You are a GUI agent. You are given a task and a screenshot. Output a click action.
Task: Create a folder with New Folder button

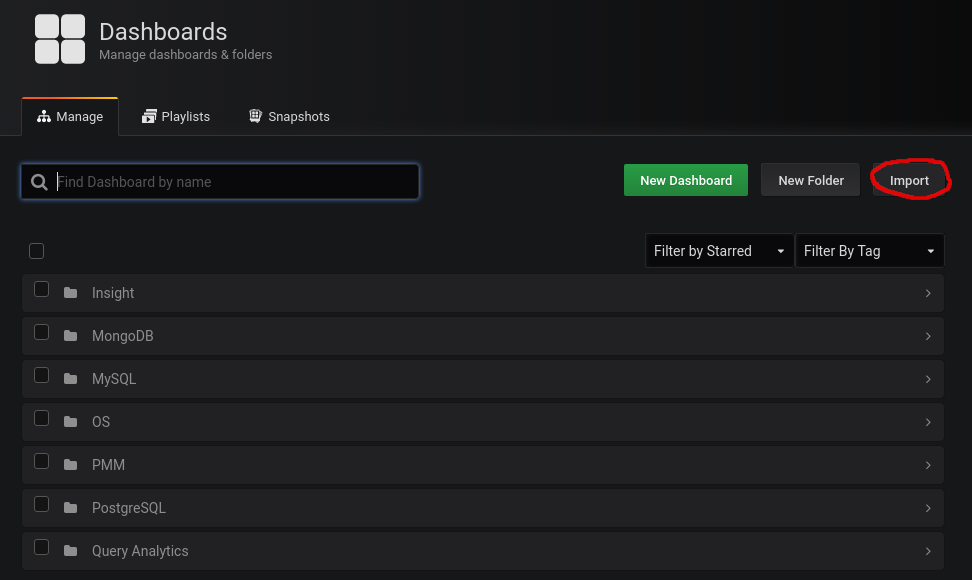pyautogui.click(x=810, y=181)
